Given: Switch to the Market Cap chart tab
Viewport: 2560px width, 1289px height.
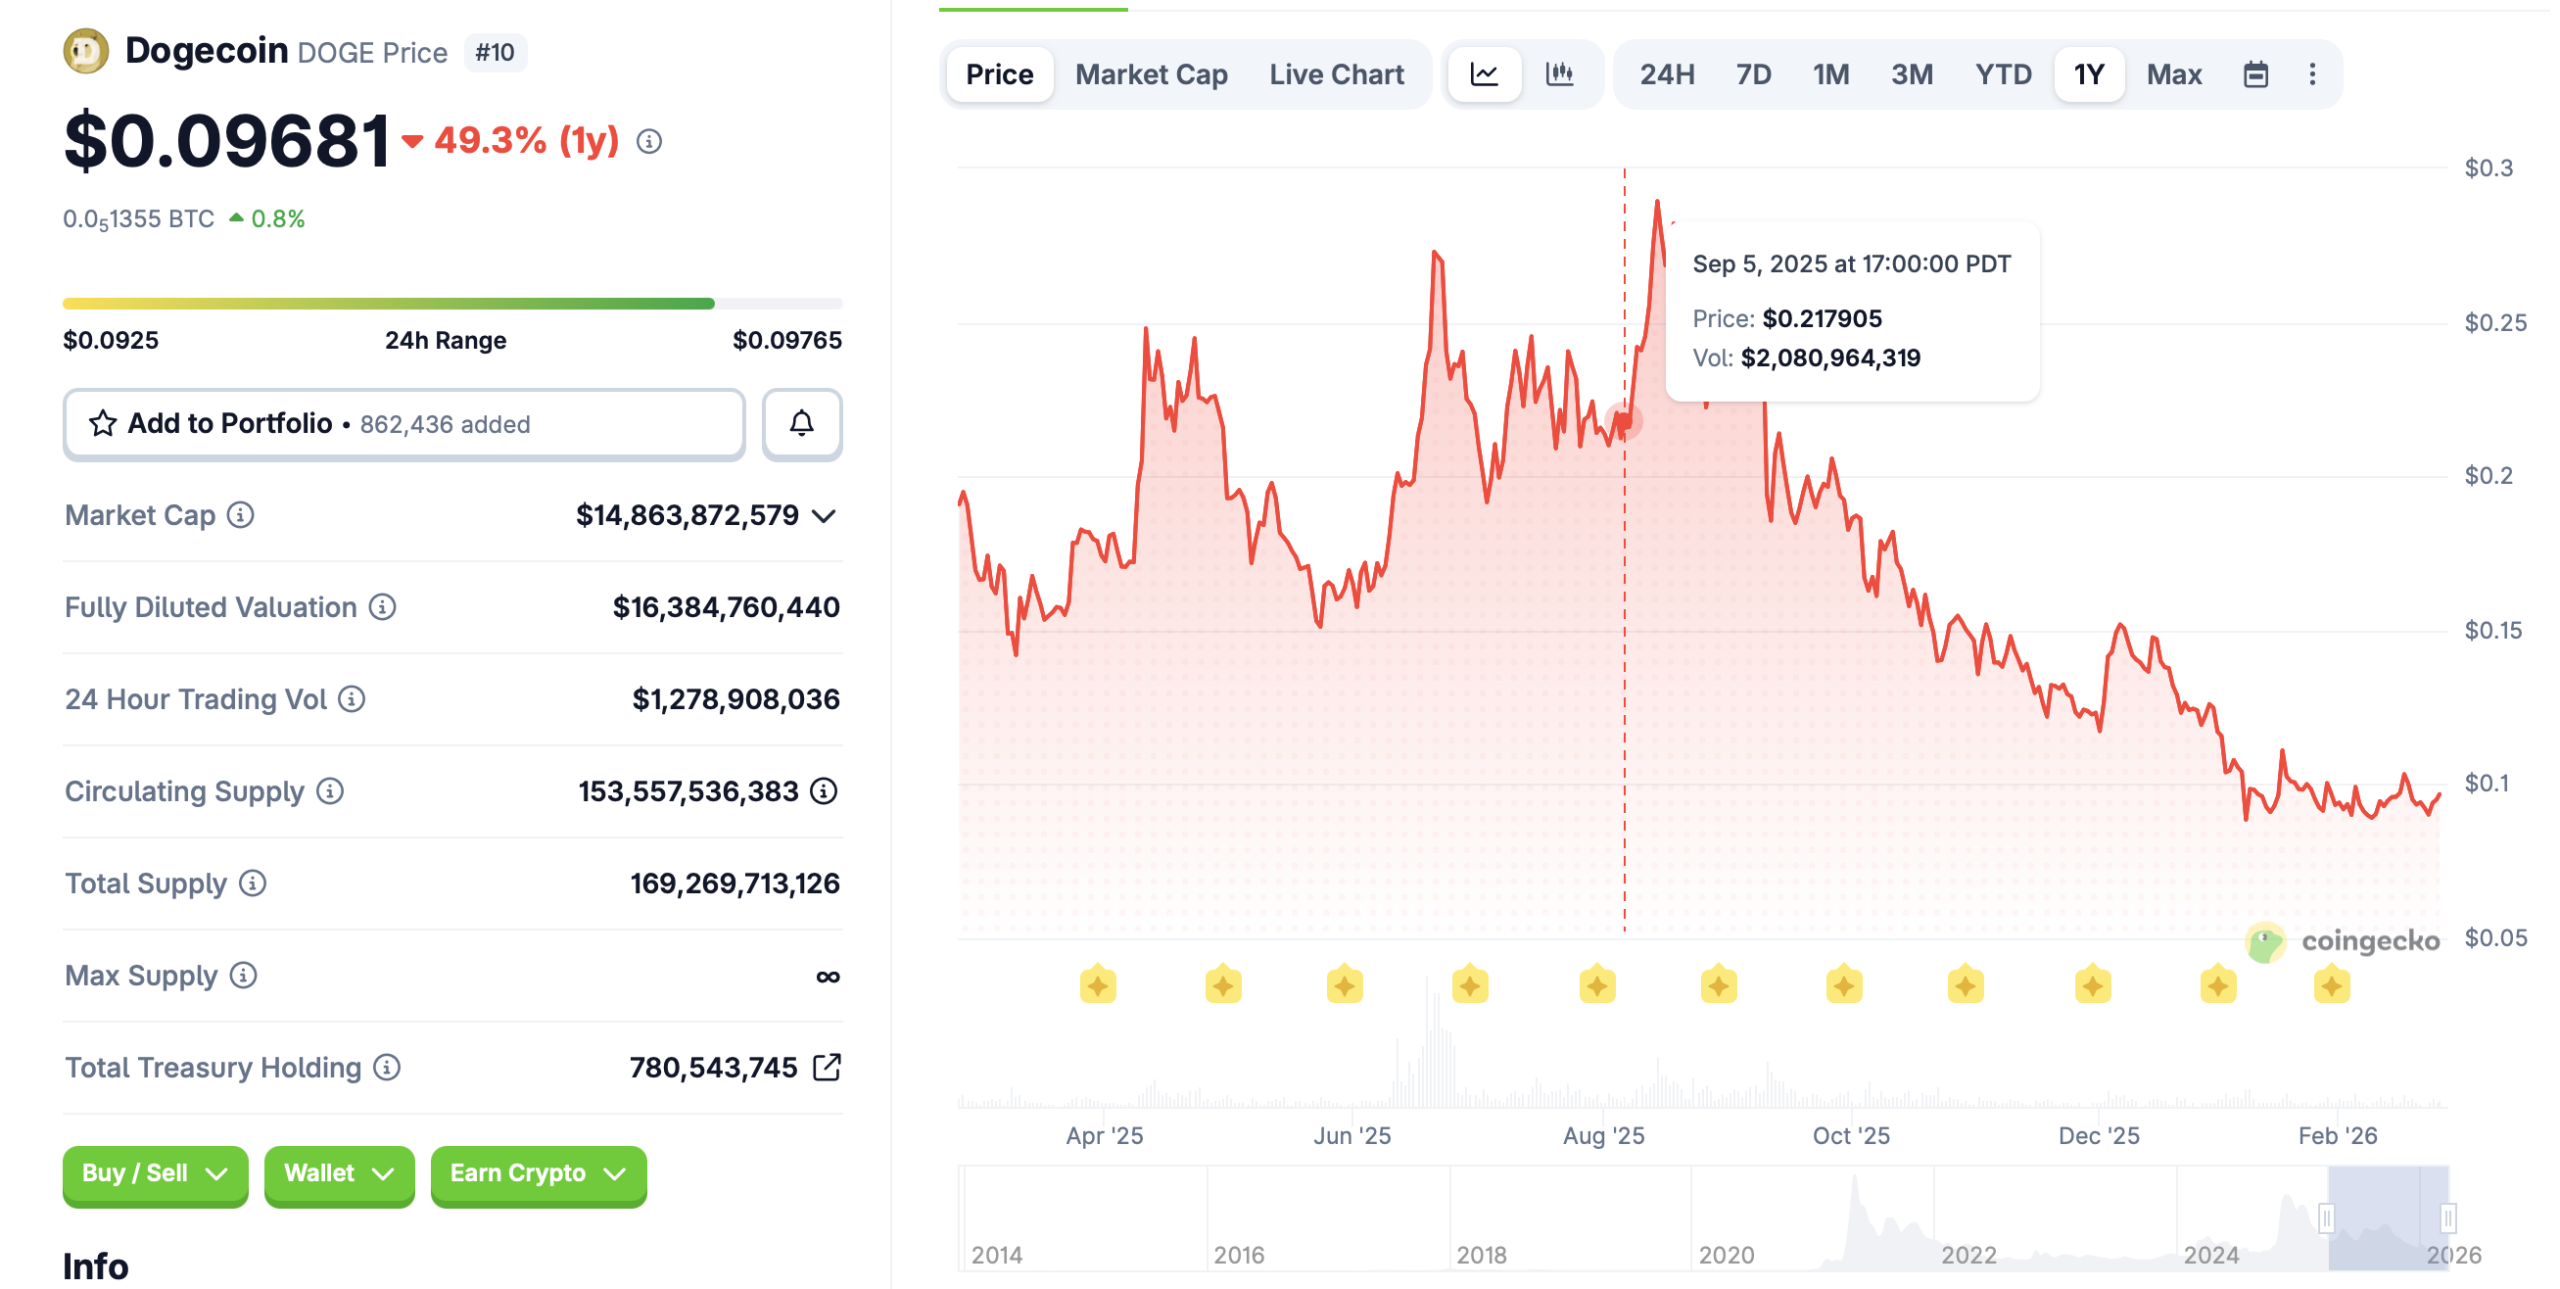Looking at the screenshot, I should (x=1150, y=73).
